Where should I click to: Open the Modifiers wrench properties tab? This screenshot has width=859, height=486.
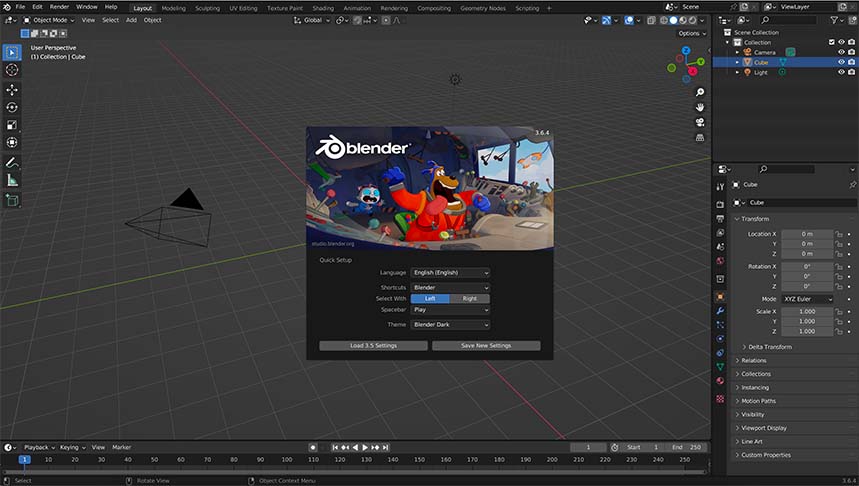pos(720,311)
